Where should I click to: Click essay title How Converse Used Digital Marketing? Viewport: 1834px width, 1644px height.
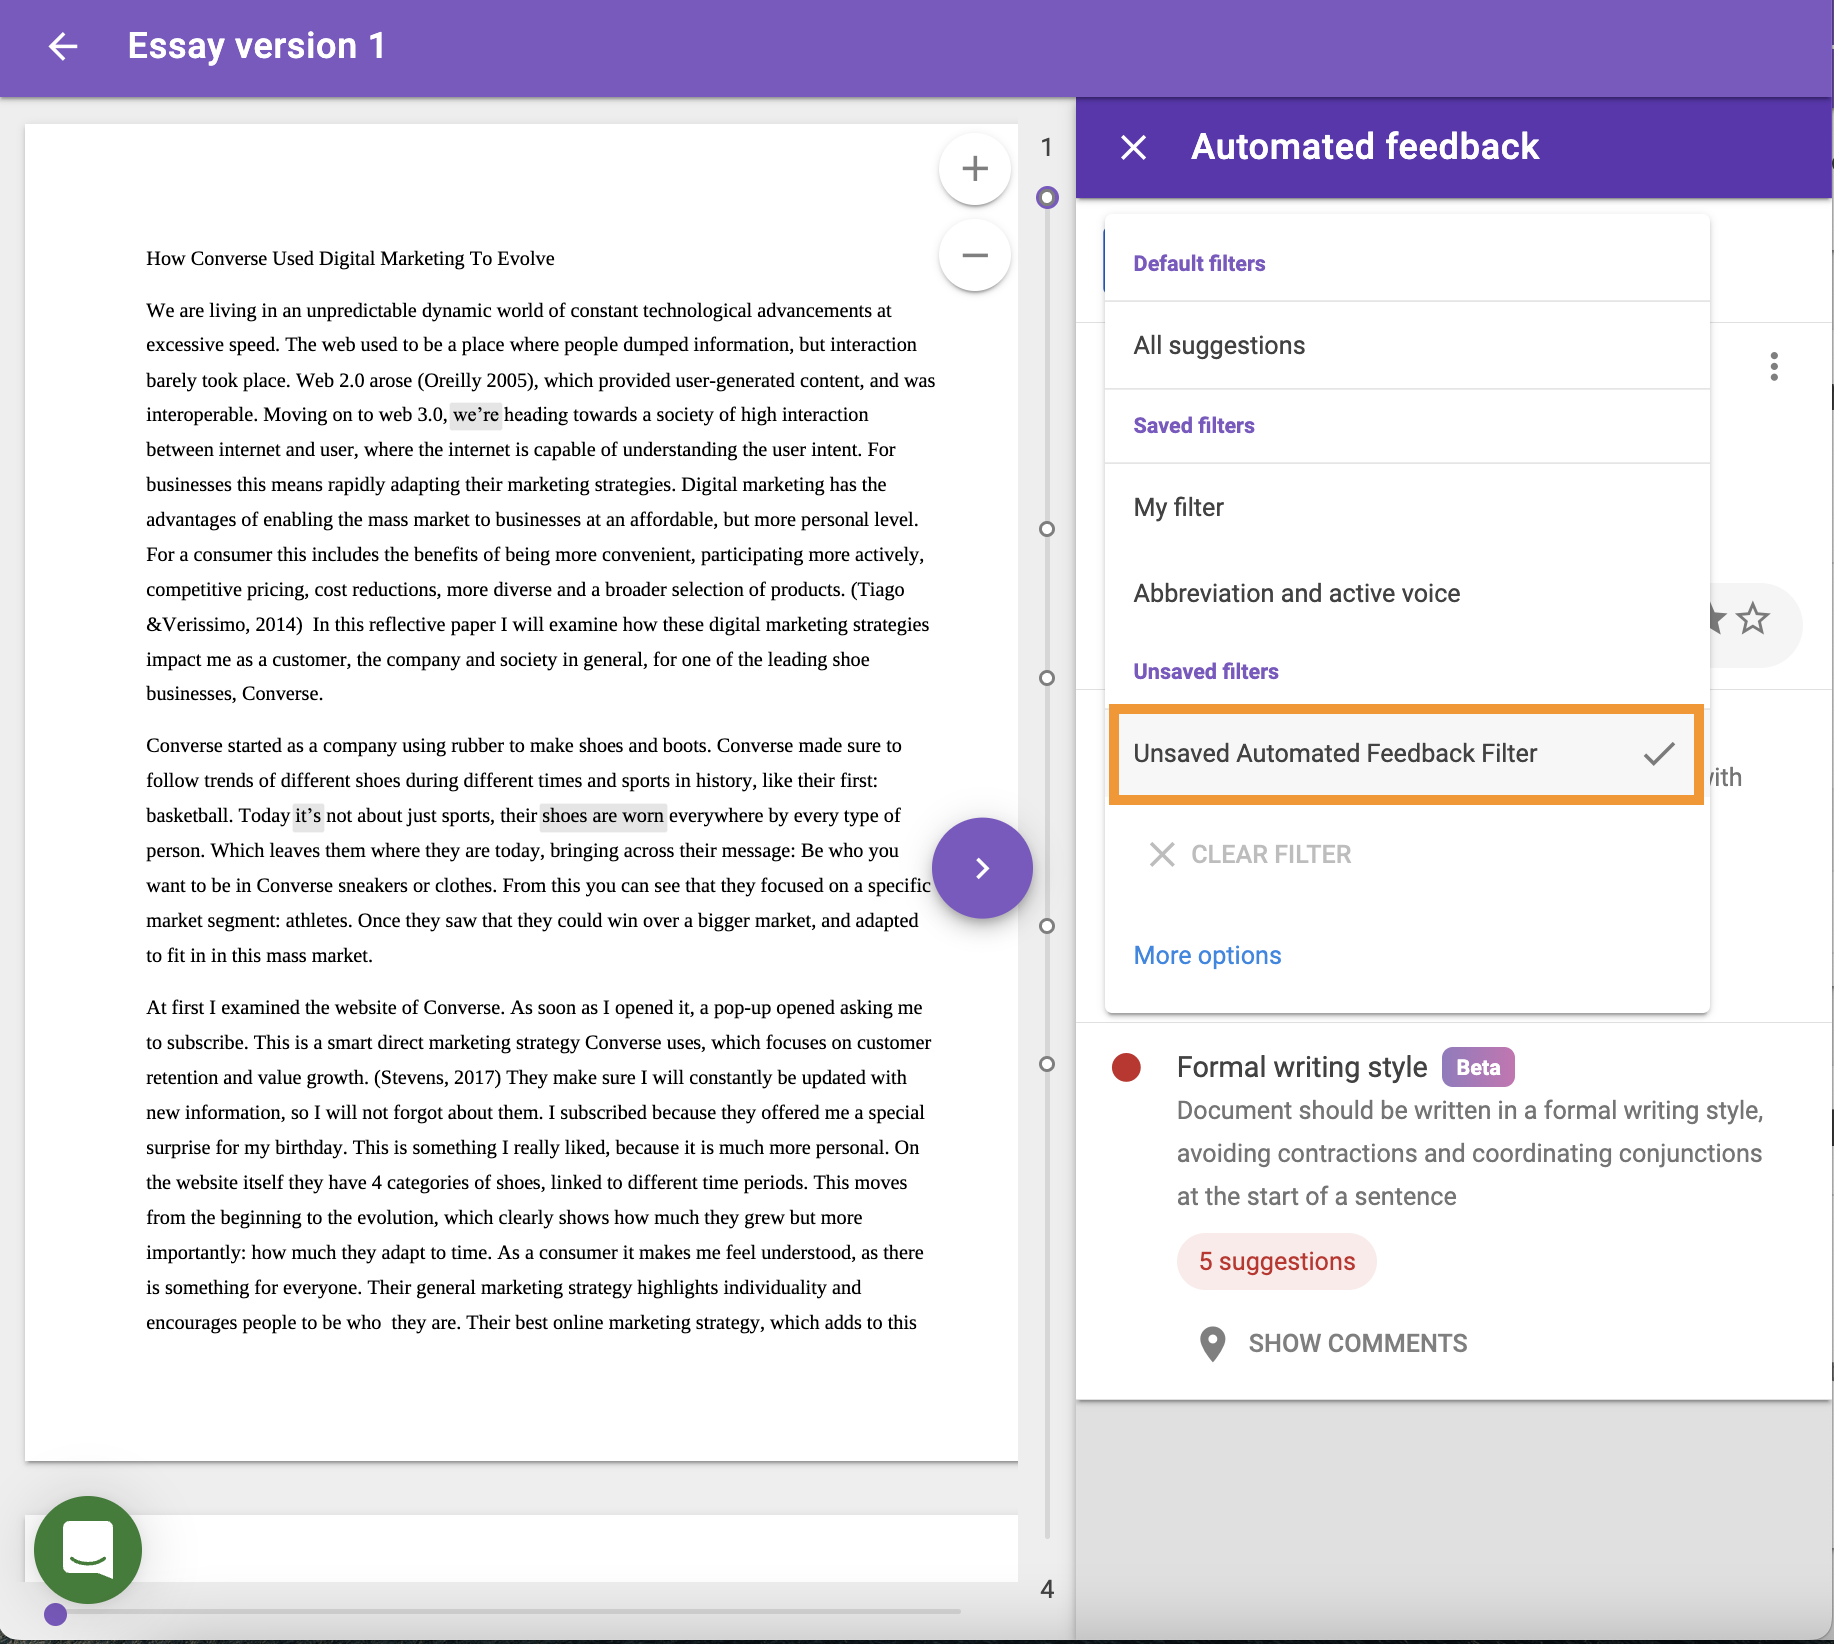(x=350, y=258)
